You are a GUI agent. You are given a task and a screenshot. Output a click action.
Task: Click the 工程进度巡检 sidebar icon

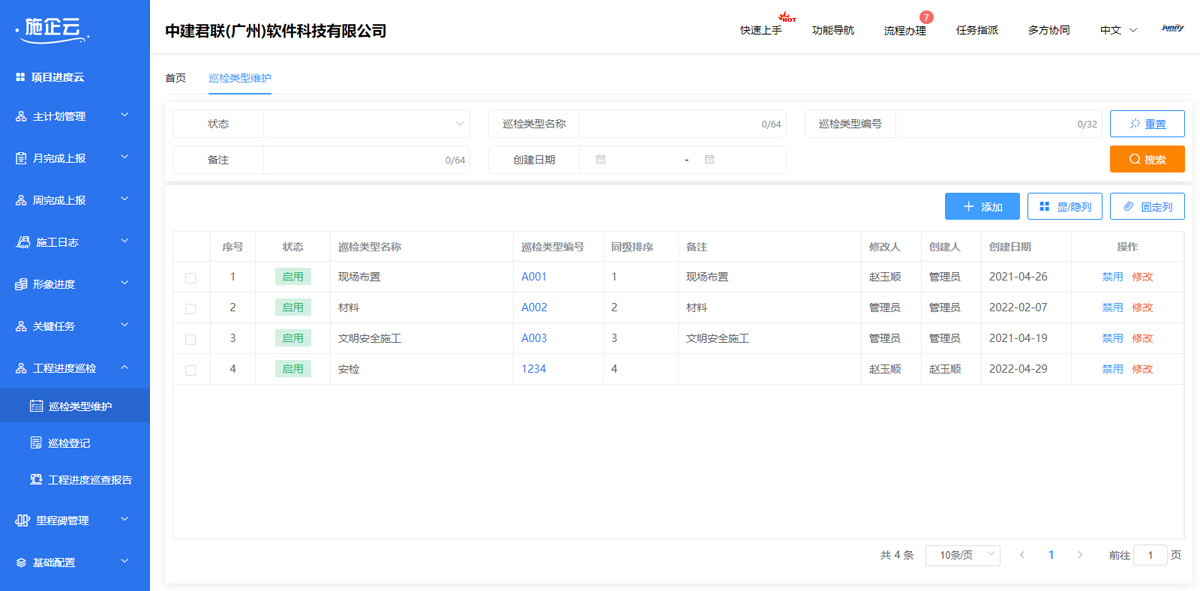tap(21, 368)
